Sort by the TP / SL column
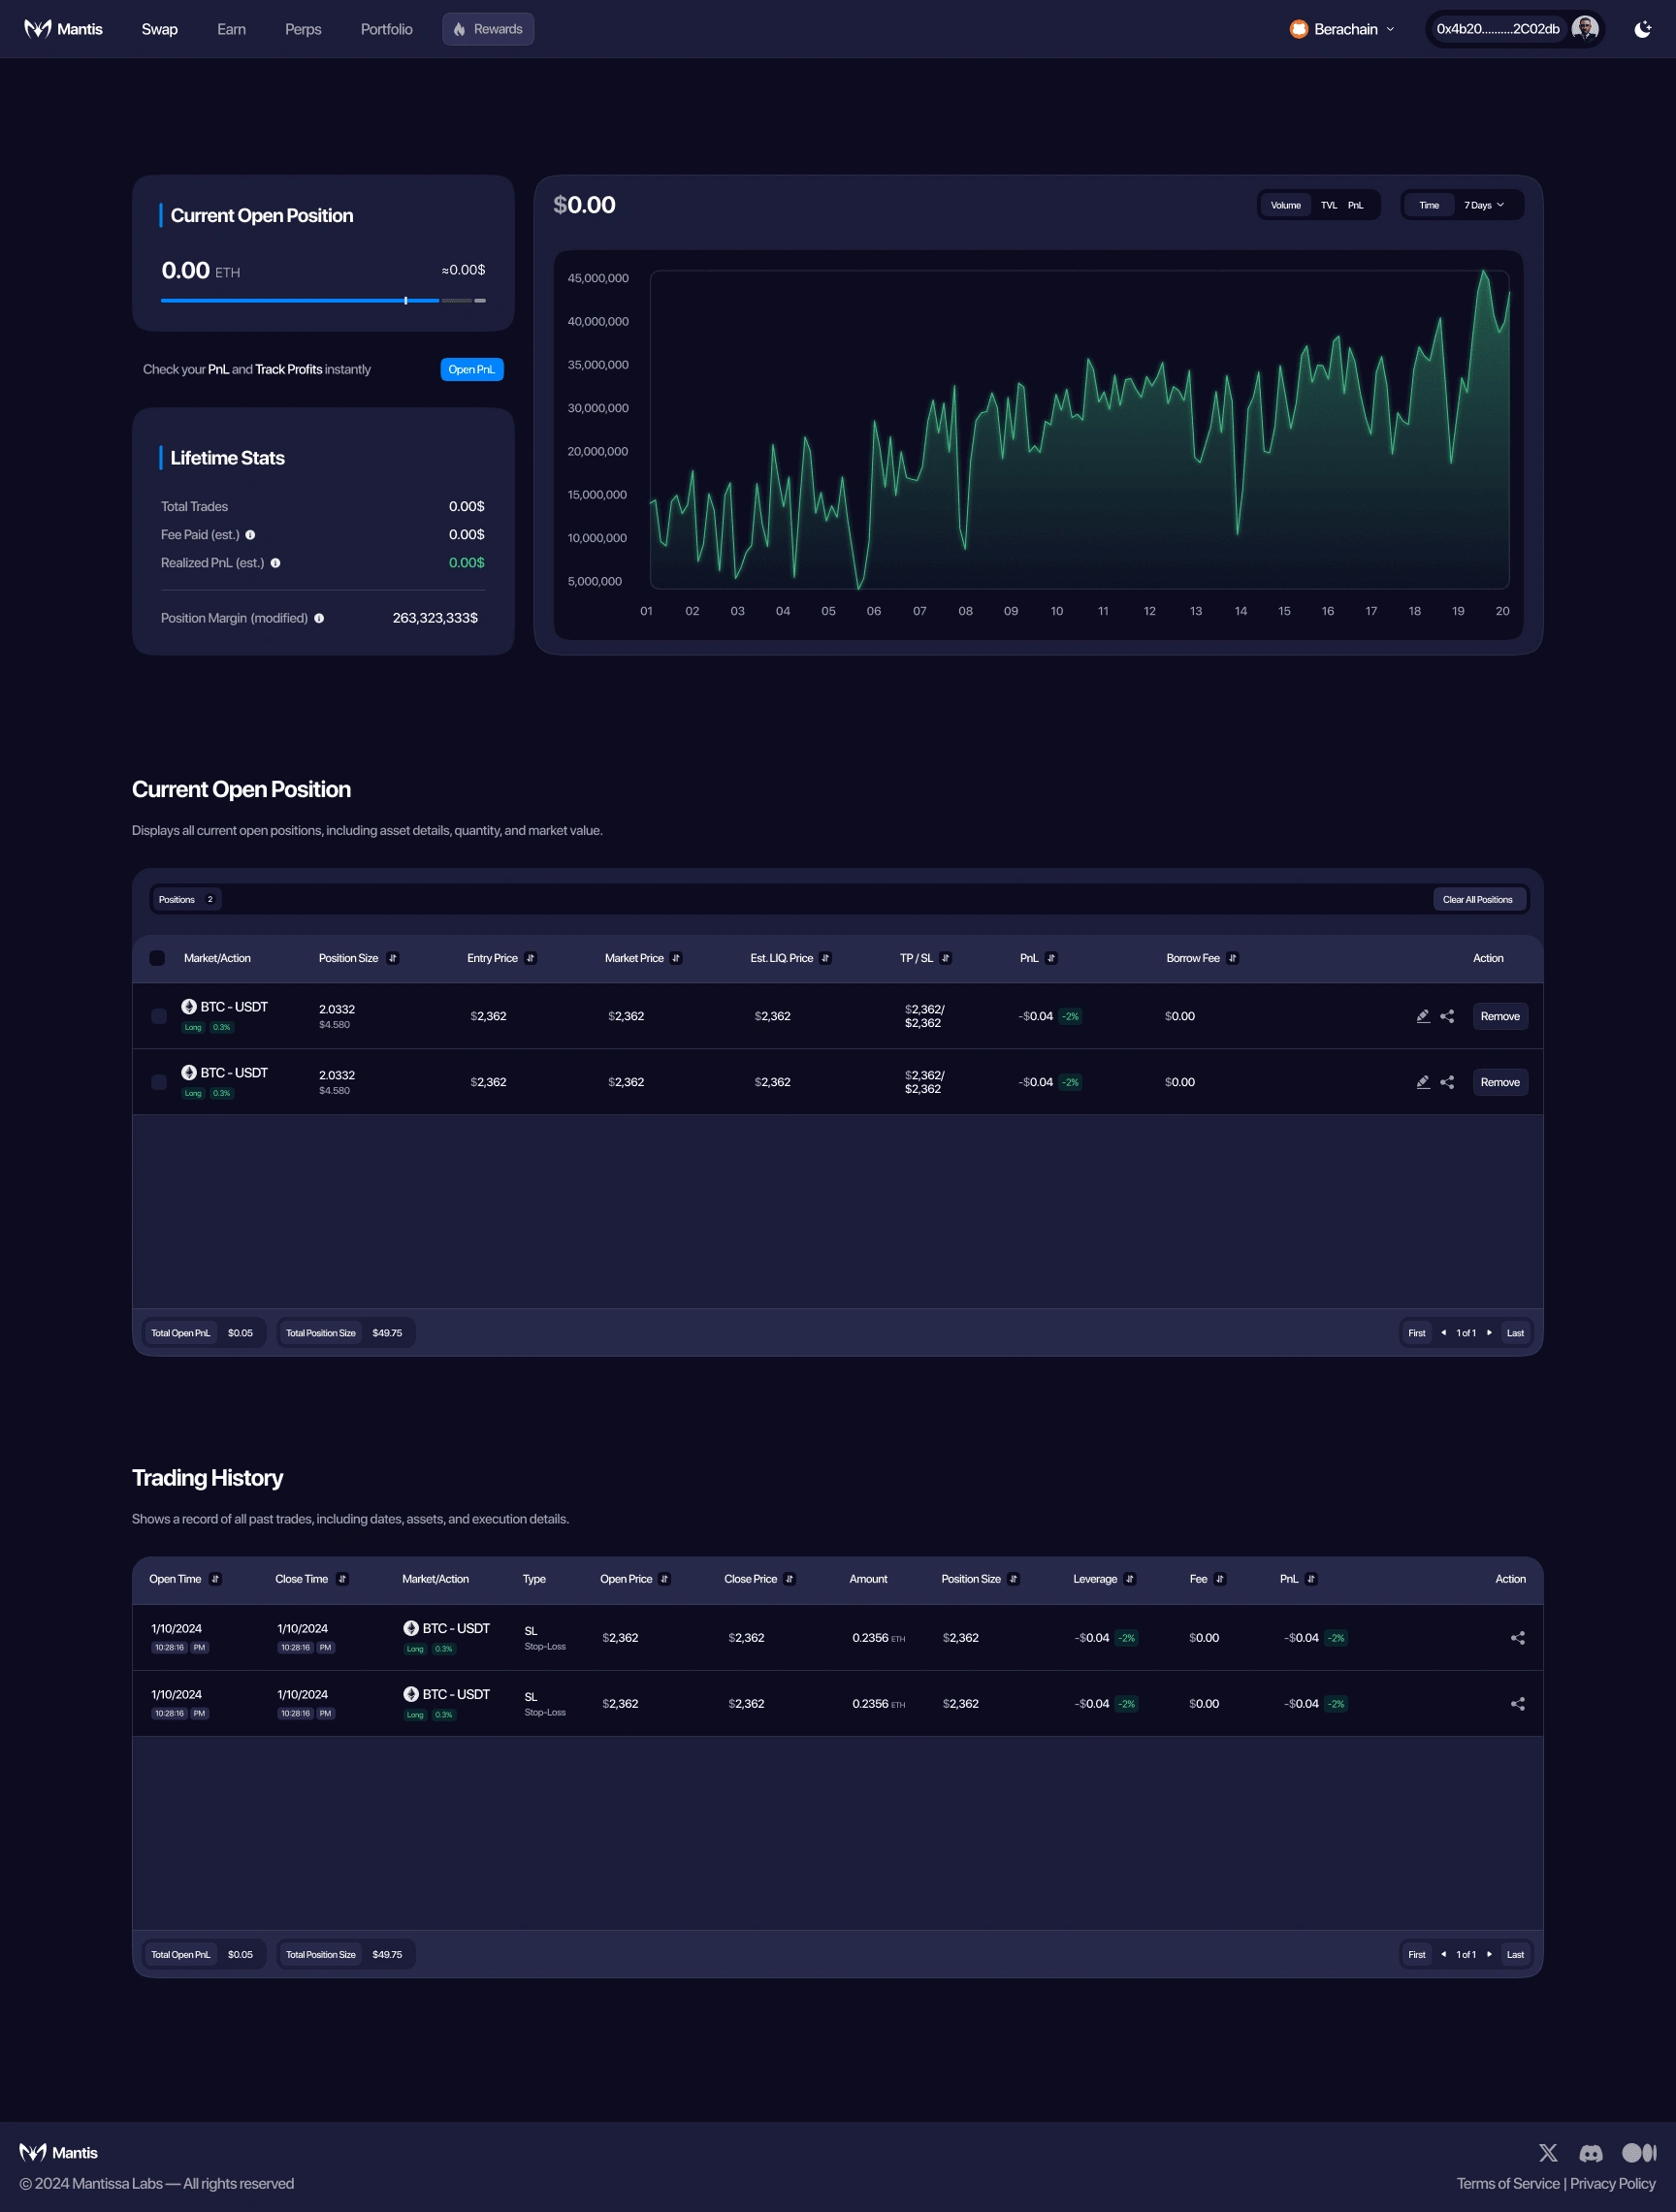Screen dimensions: 1676x2212 [x=945, y=958]
